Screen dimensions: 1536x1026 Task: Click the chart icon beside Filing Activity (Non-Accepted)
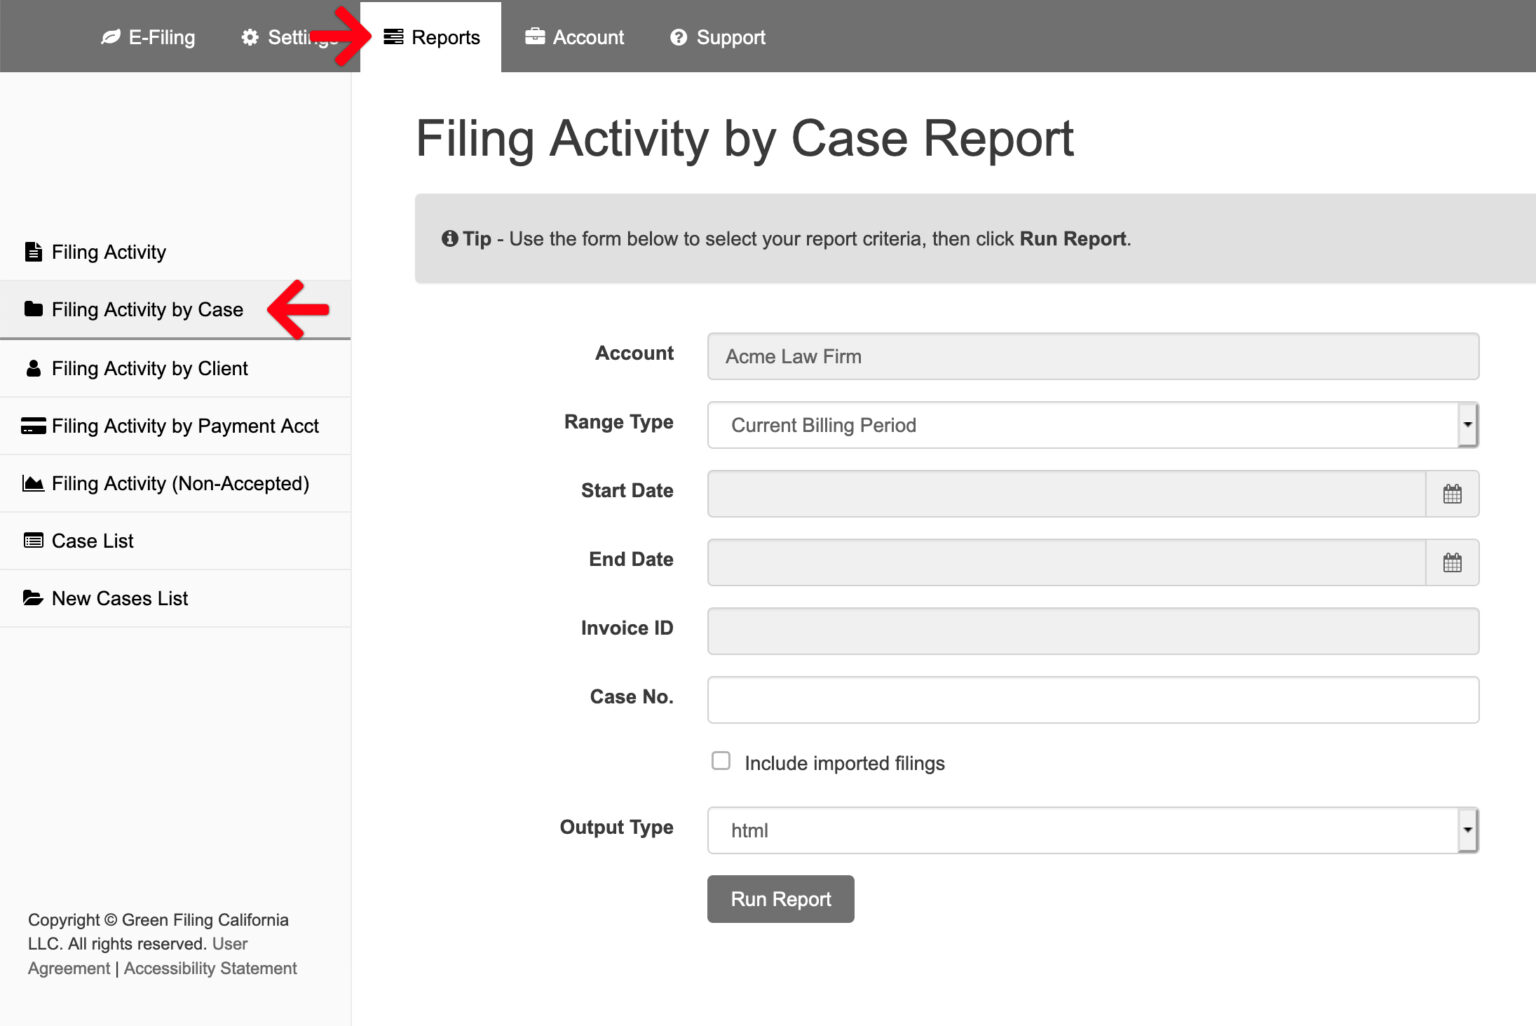tap(33, 483)
